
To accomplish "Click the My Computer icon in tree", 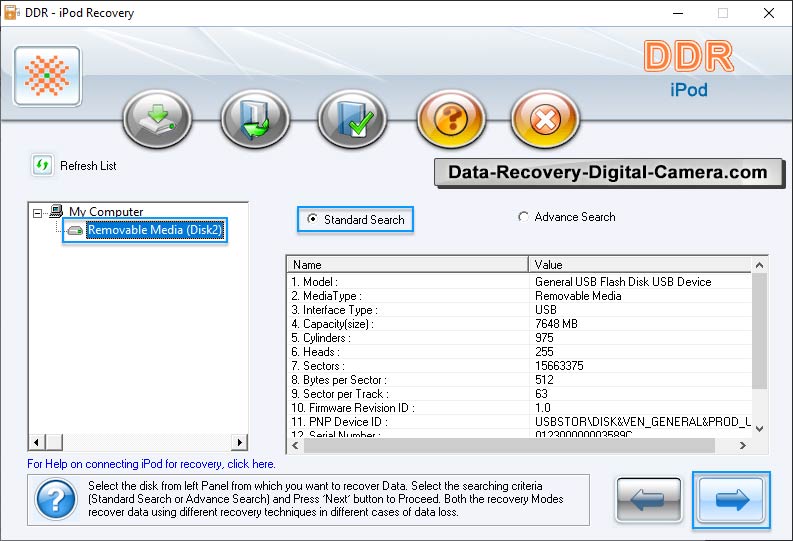I will tap(56, 211).
